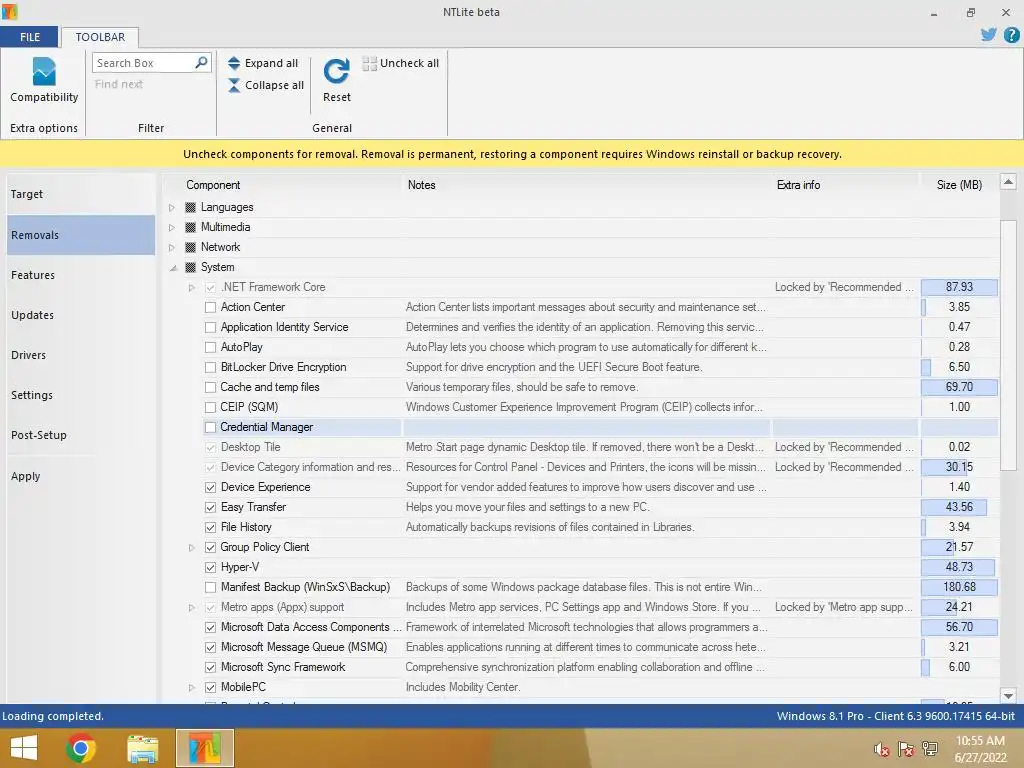Open the Twitter bird link
The width and height of the screenshot is (1024, 768).
[988, 35]
